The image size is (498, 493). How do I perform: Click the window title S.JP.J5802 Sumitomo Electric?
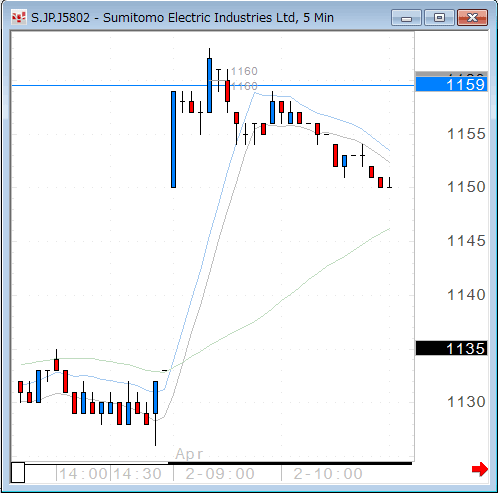point(182,17)
